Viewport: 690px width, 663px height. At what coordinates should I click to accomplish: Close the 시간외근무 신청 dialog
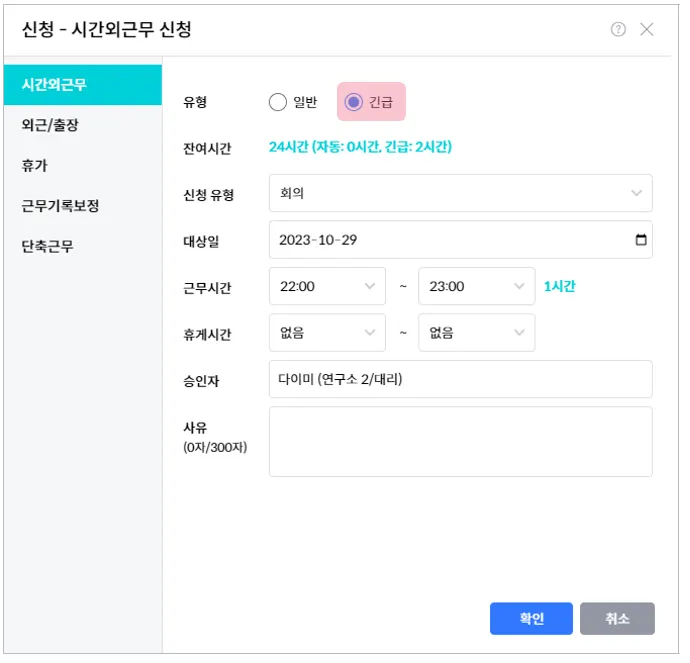(647, 29)
